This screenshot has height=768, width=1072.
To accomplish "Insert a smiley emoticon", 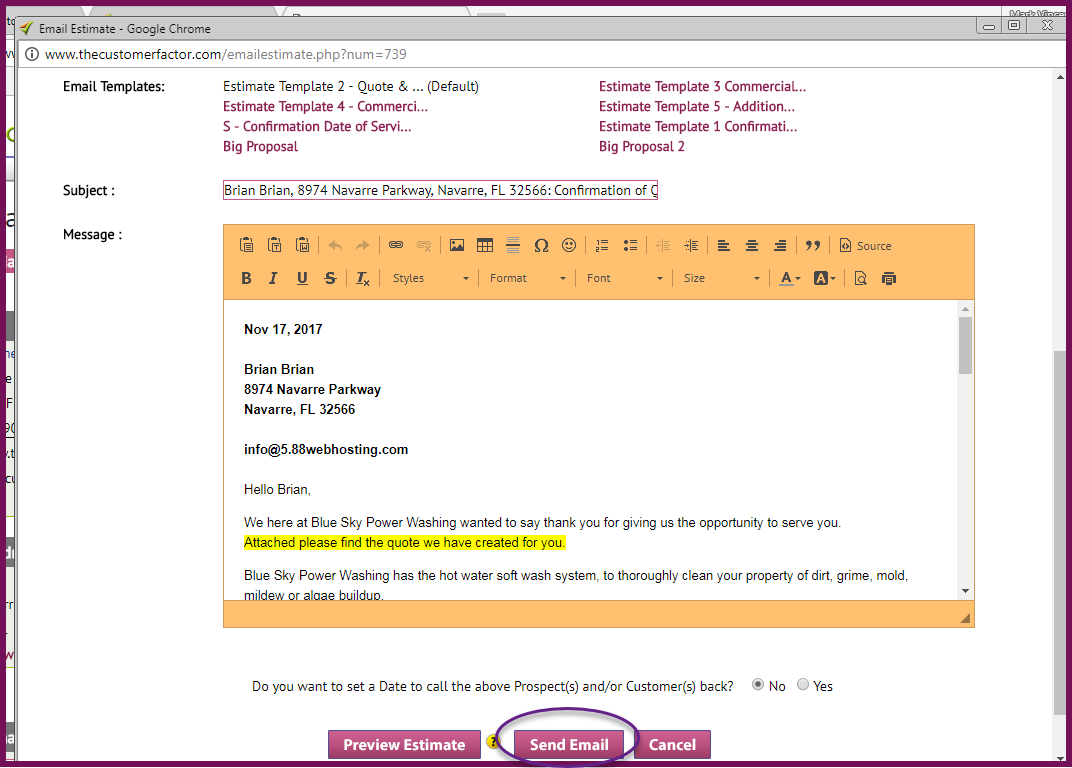I will tap(569, 245).
